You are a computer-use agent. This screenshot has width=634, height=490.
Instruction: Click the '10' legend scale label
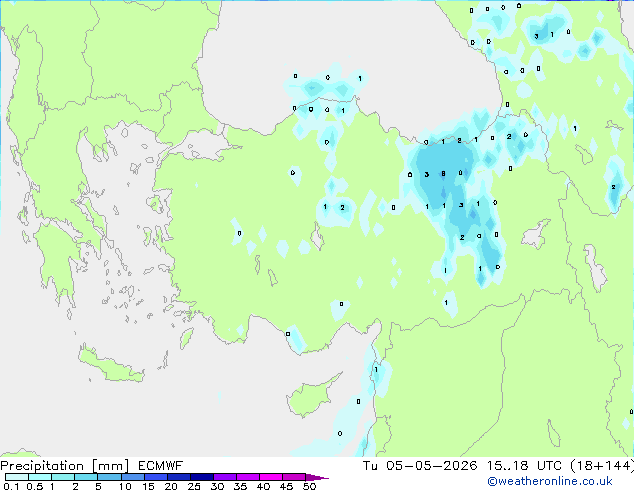(x=125, y=486)
